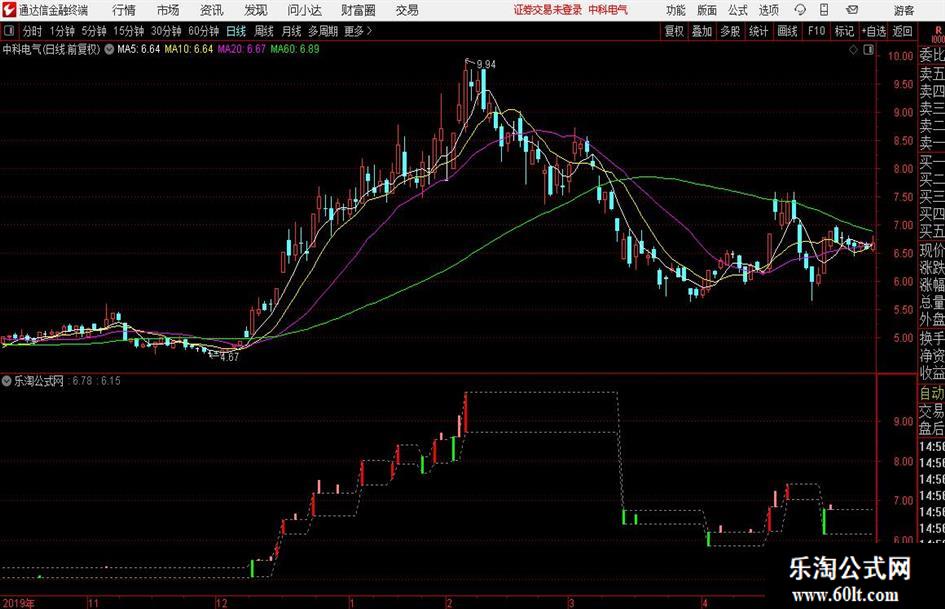Switch to the 周线 weekly tab
This screenshot has width=945, height=609.
coord(263,31)
